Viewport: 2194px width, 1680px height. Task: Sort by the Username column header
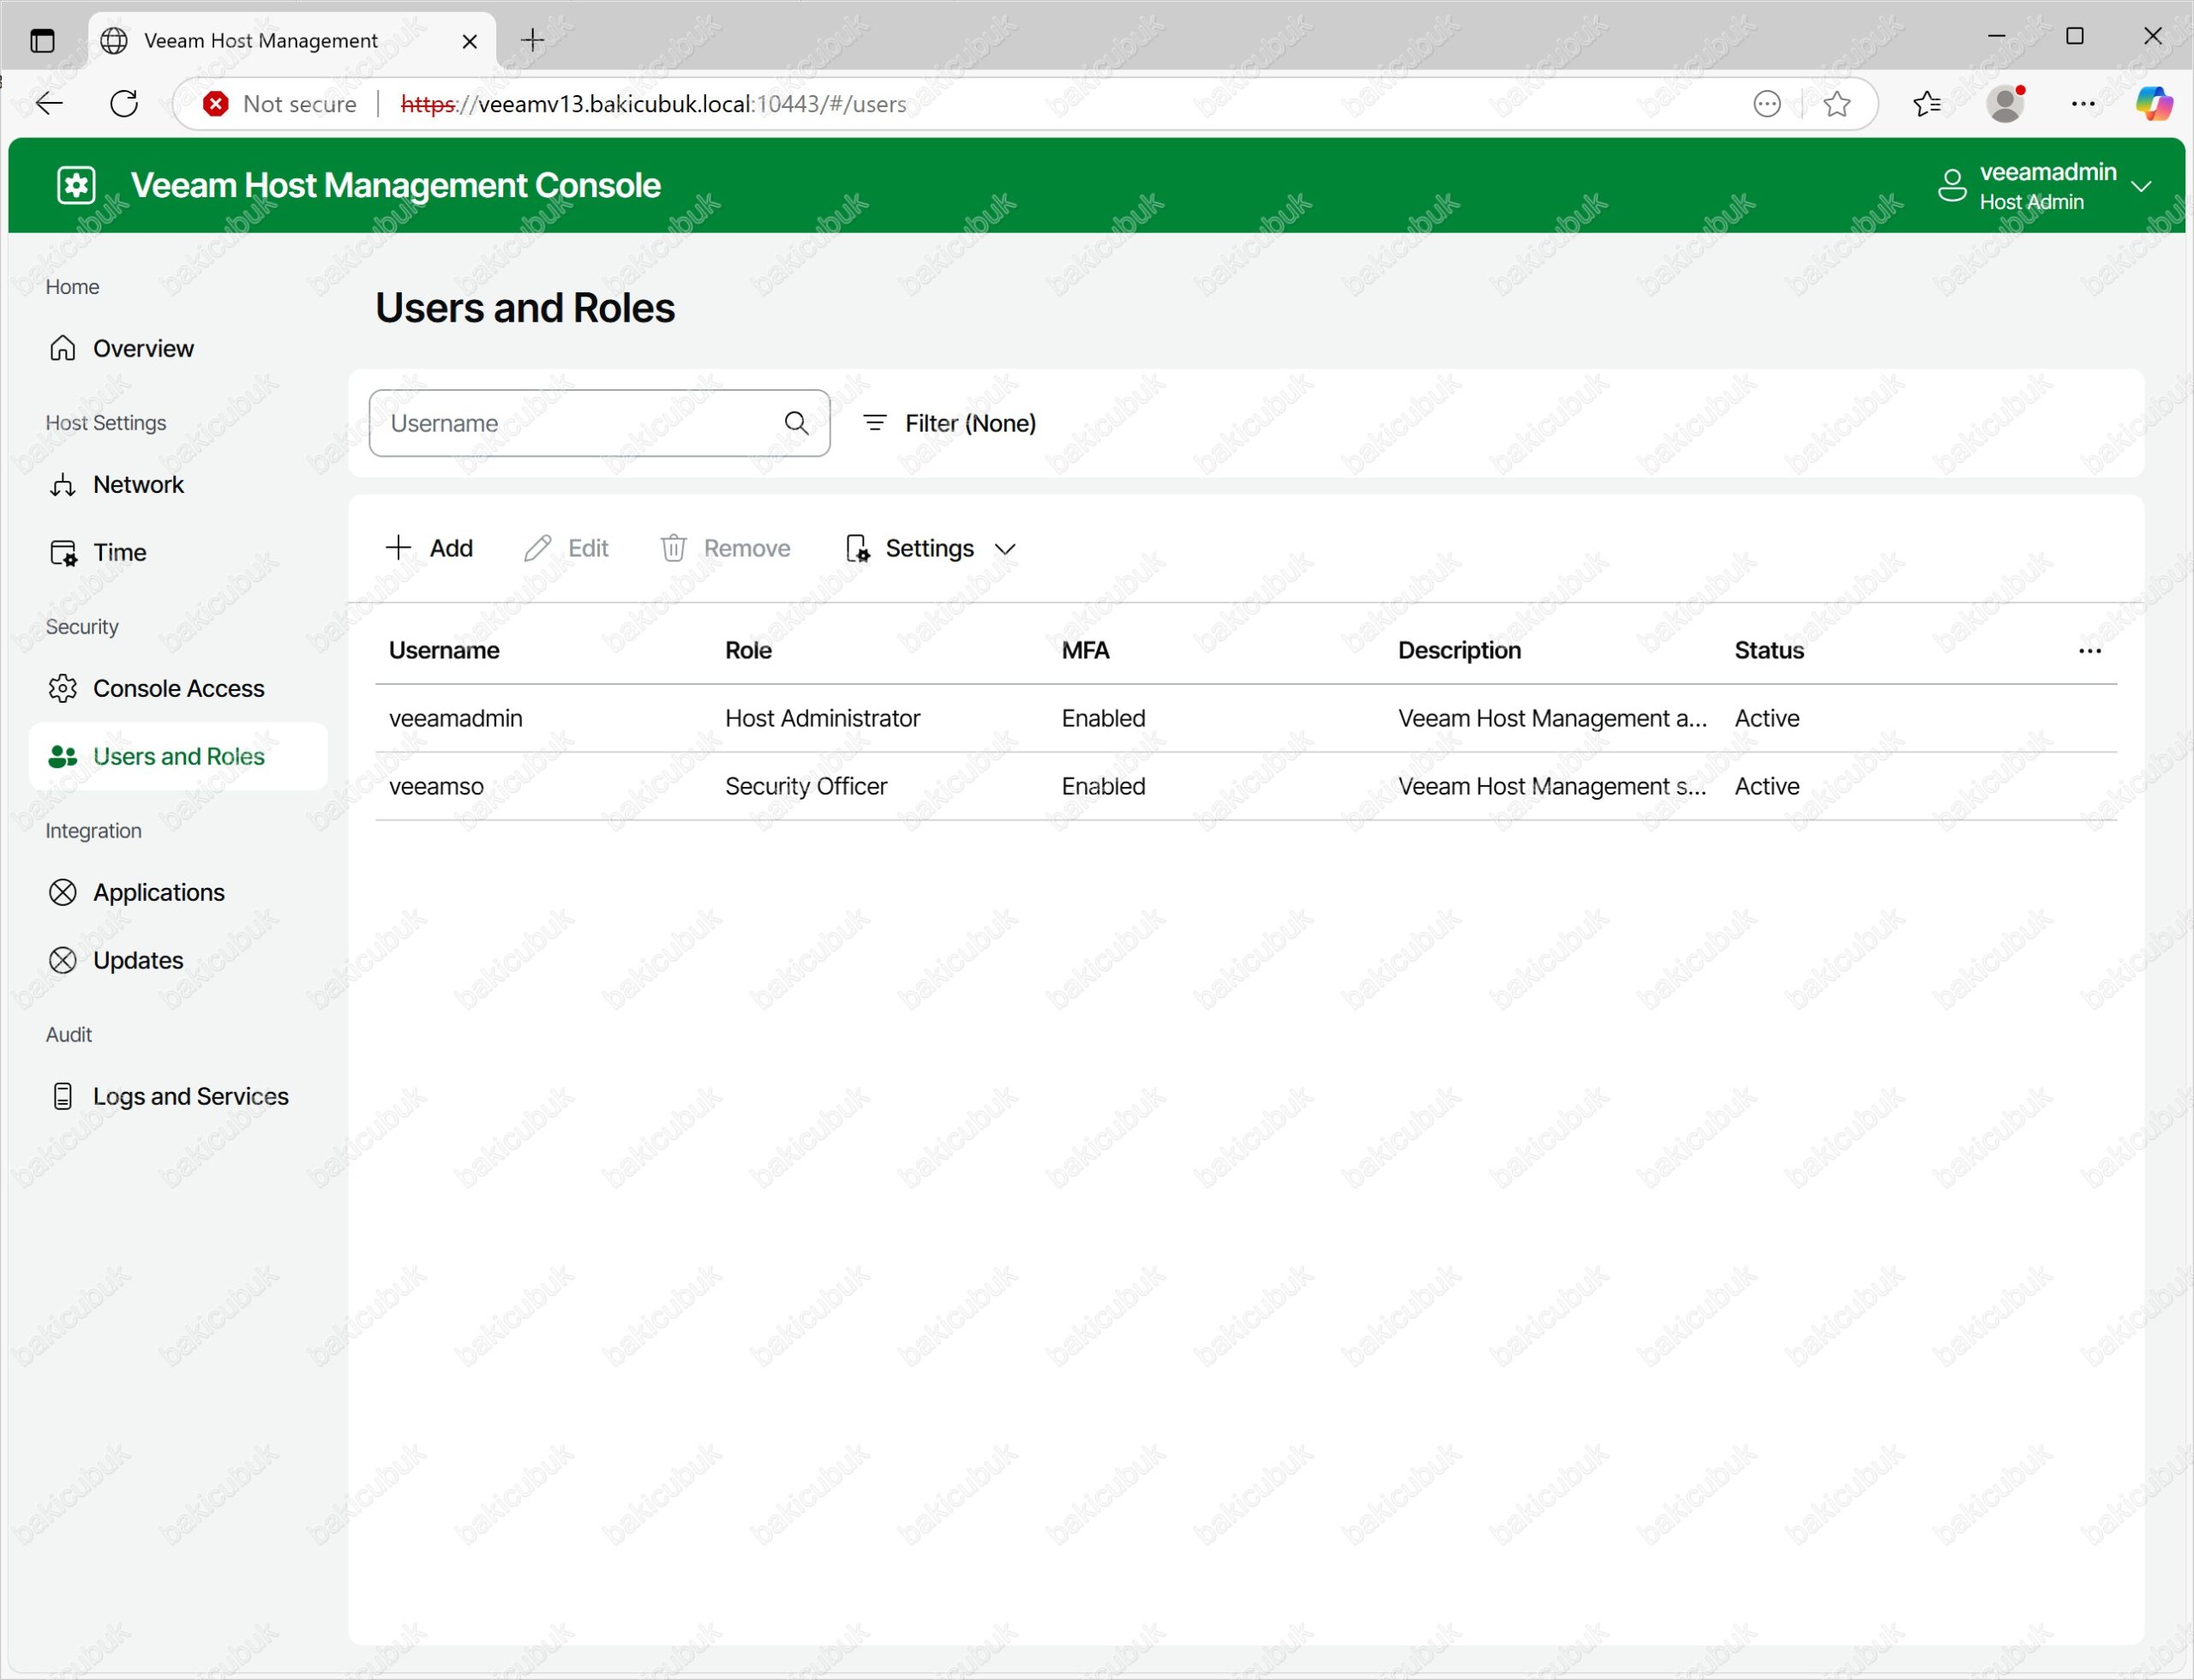[444, 651]
